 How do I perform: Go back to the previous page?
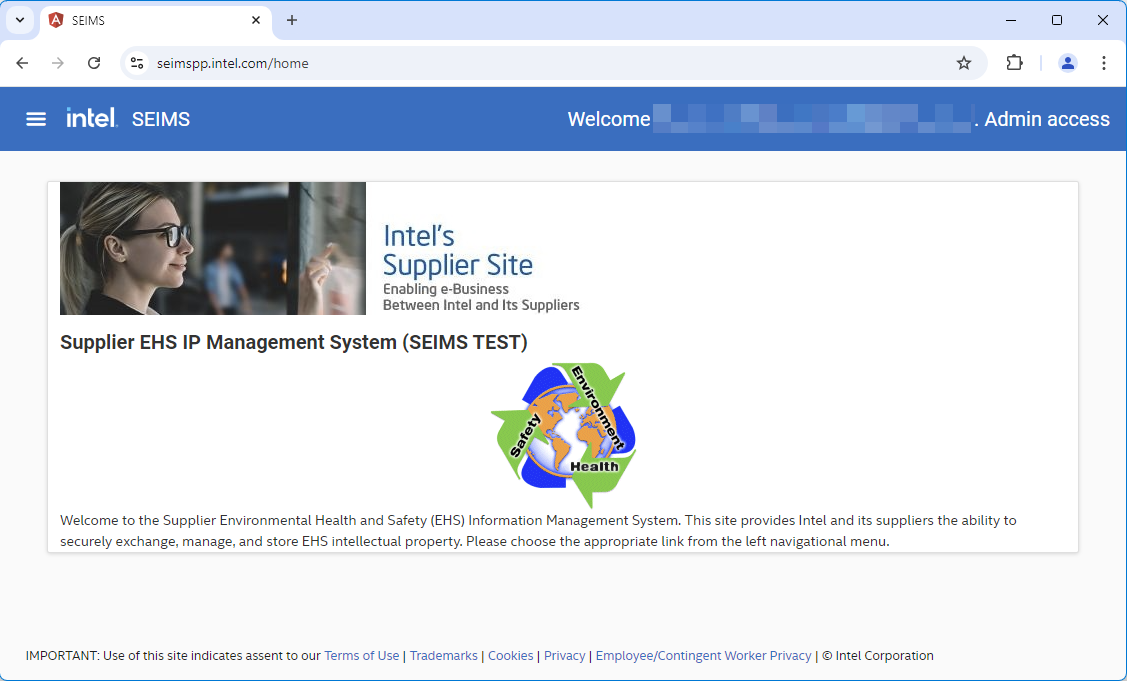(x=22, y=63)
